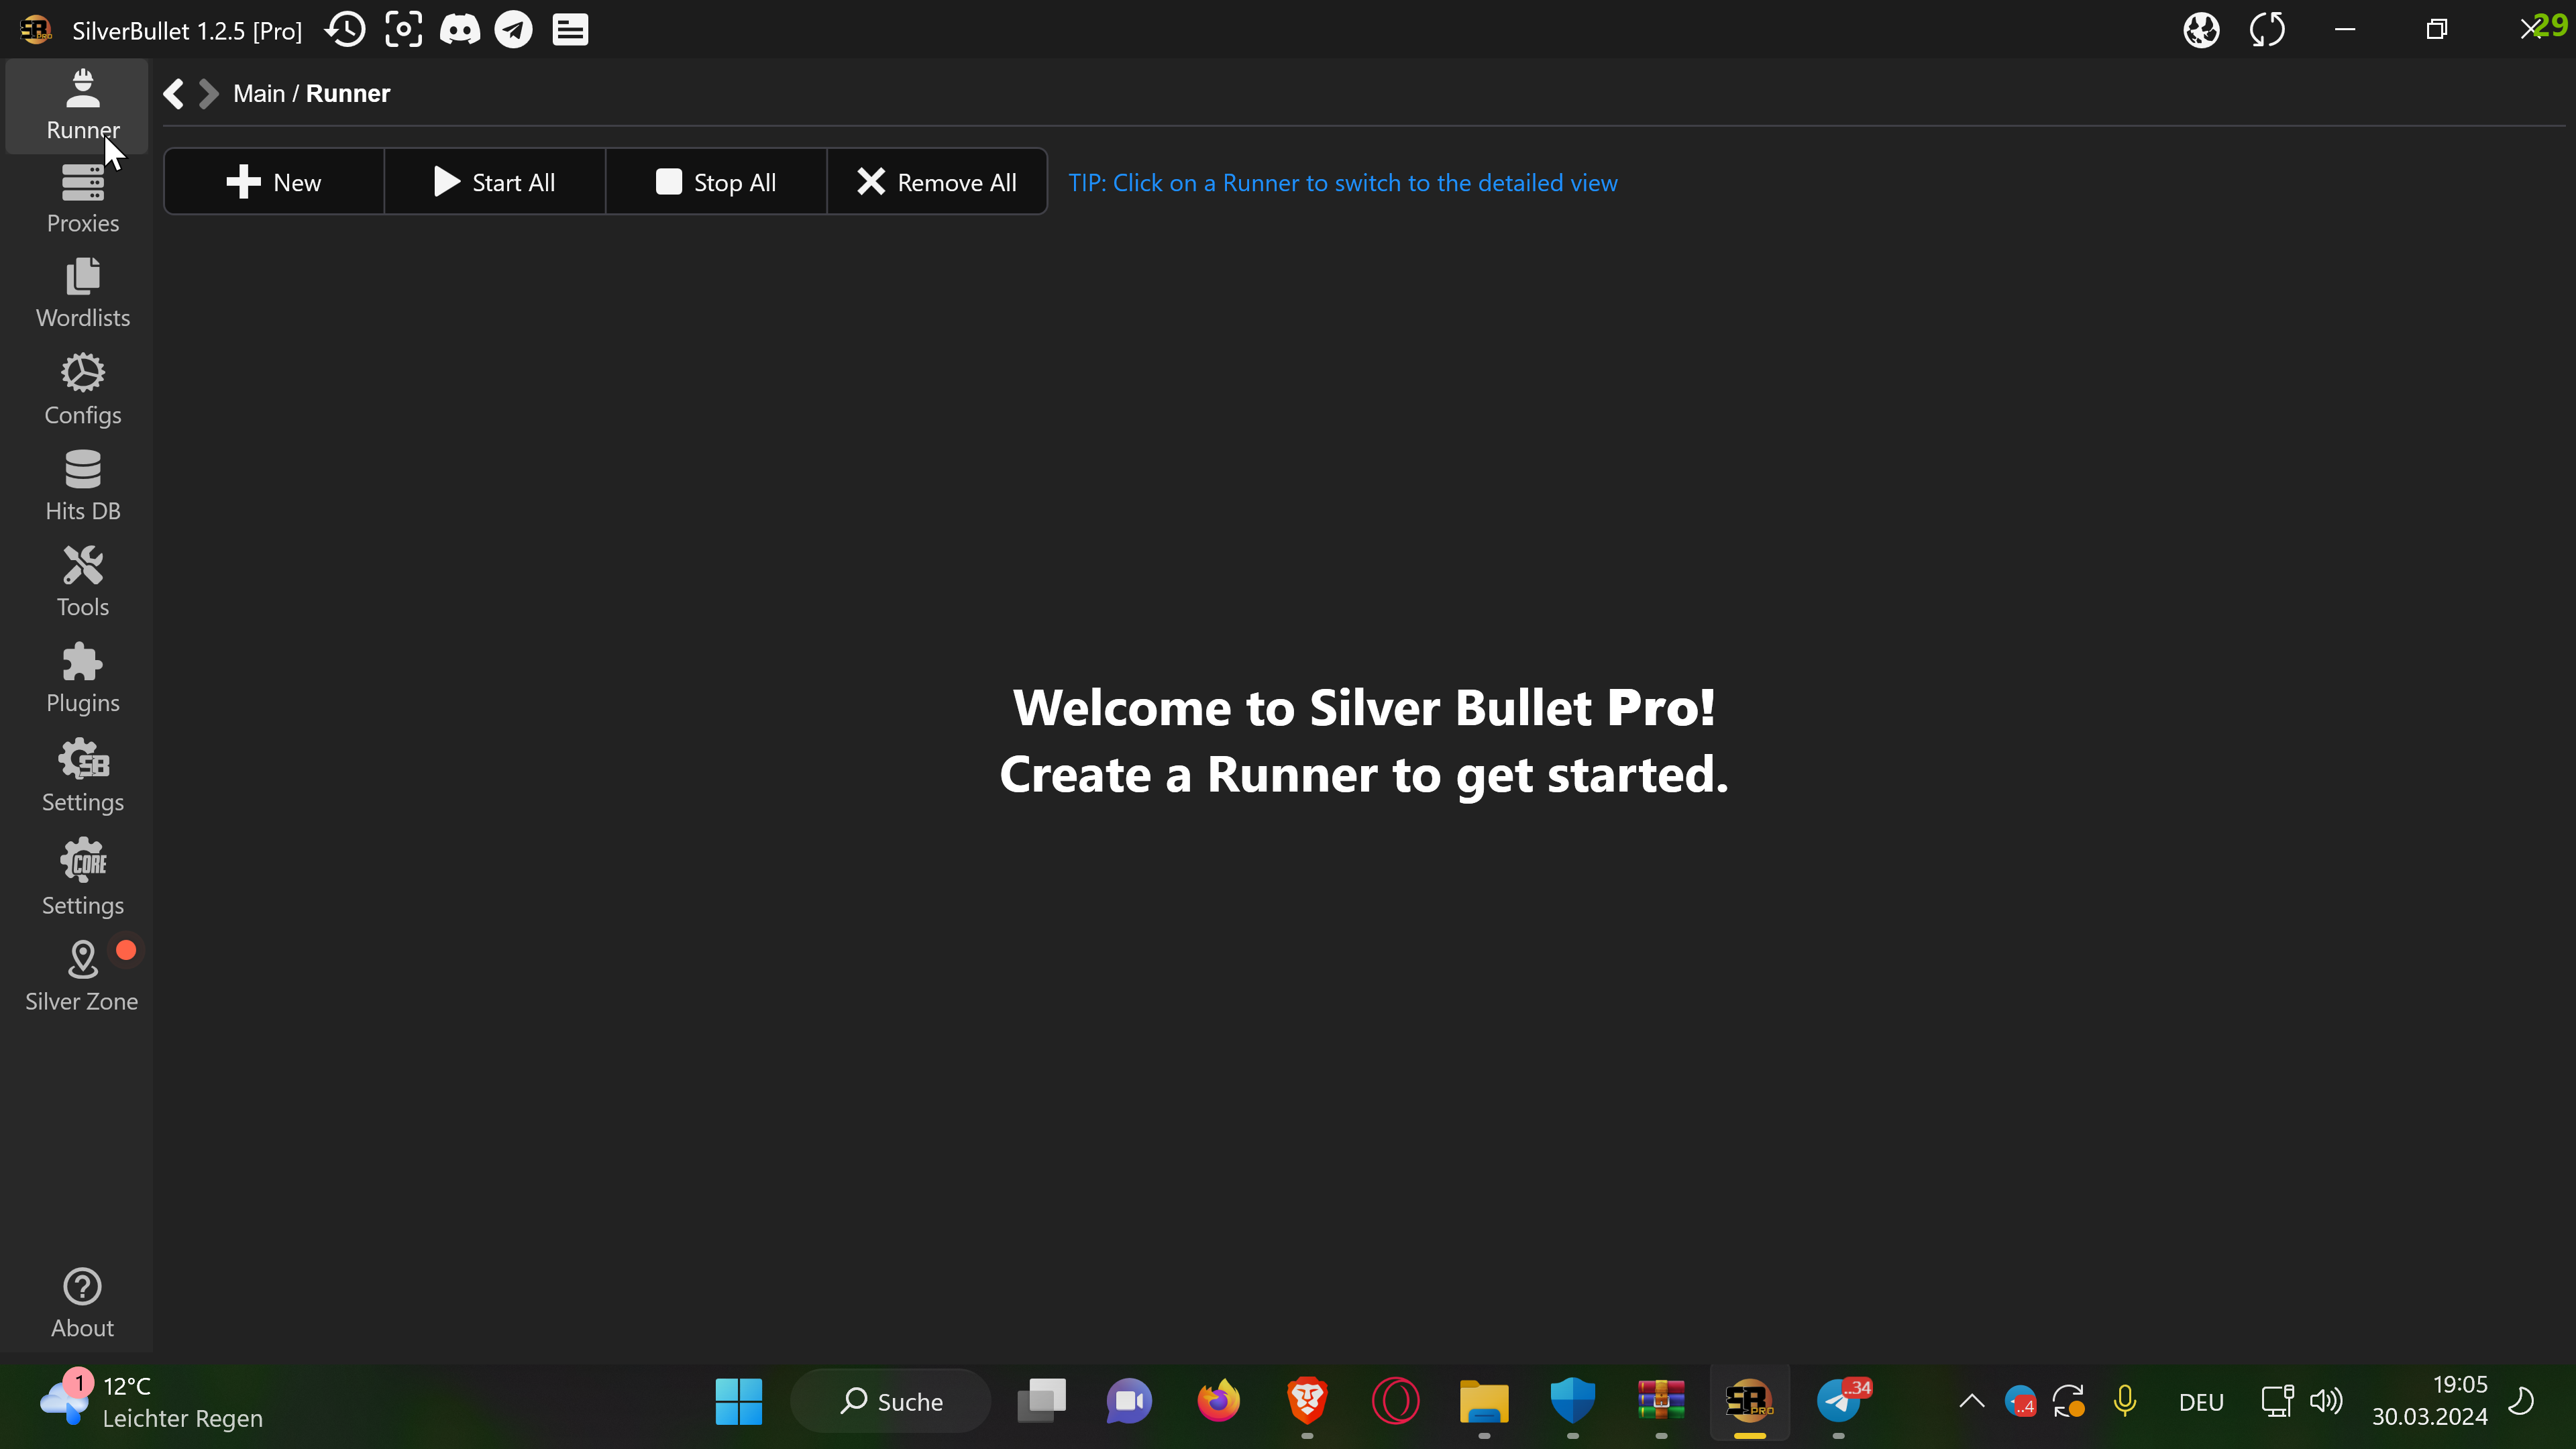
Task: Open the Plugins section
Action: (x=82, y=677)
